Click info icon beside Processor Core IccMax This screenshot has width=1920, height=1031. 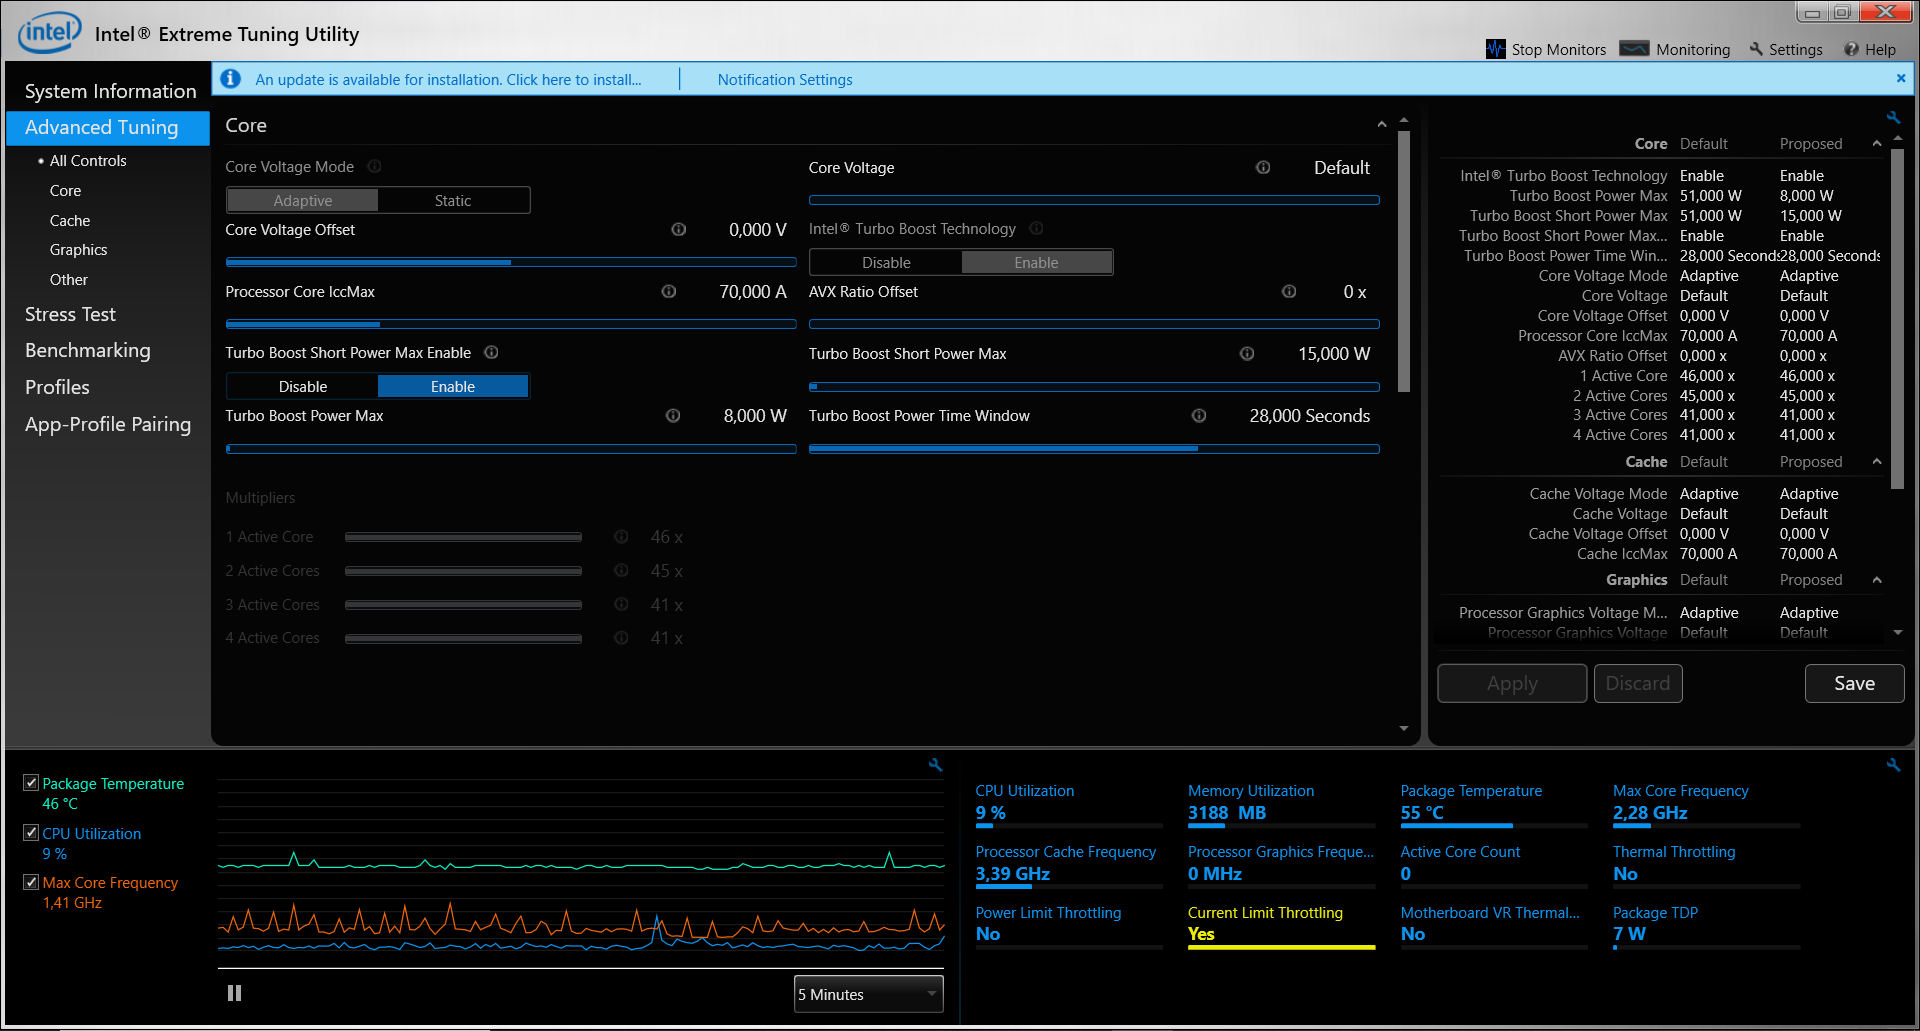click(669, 292)
